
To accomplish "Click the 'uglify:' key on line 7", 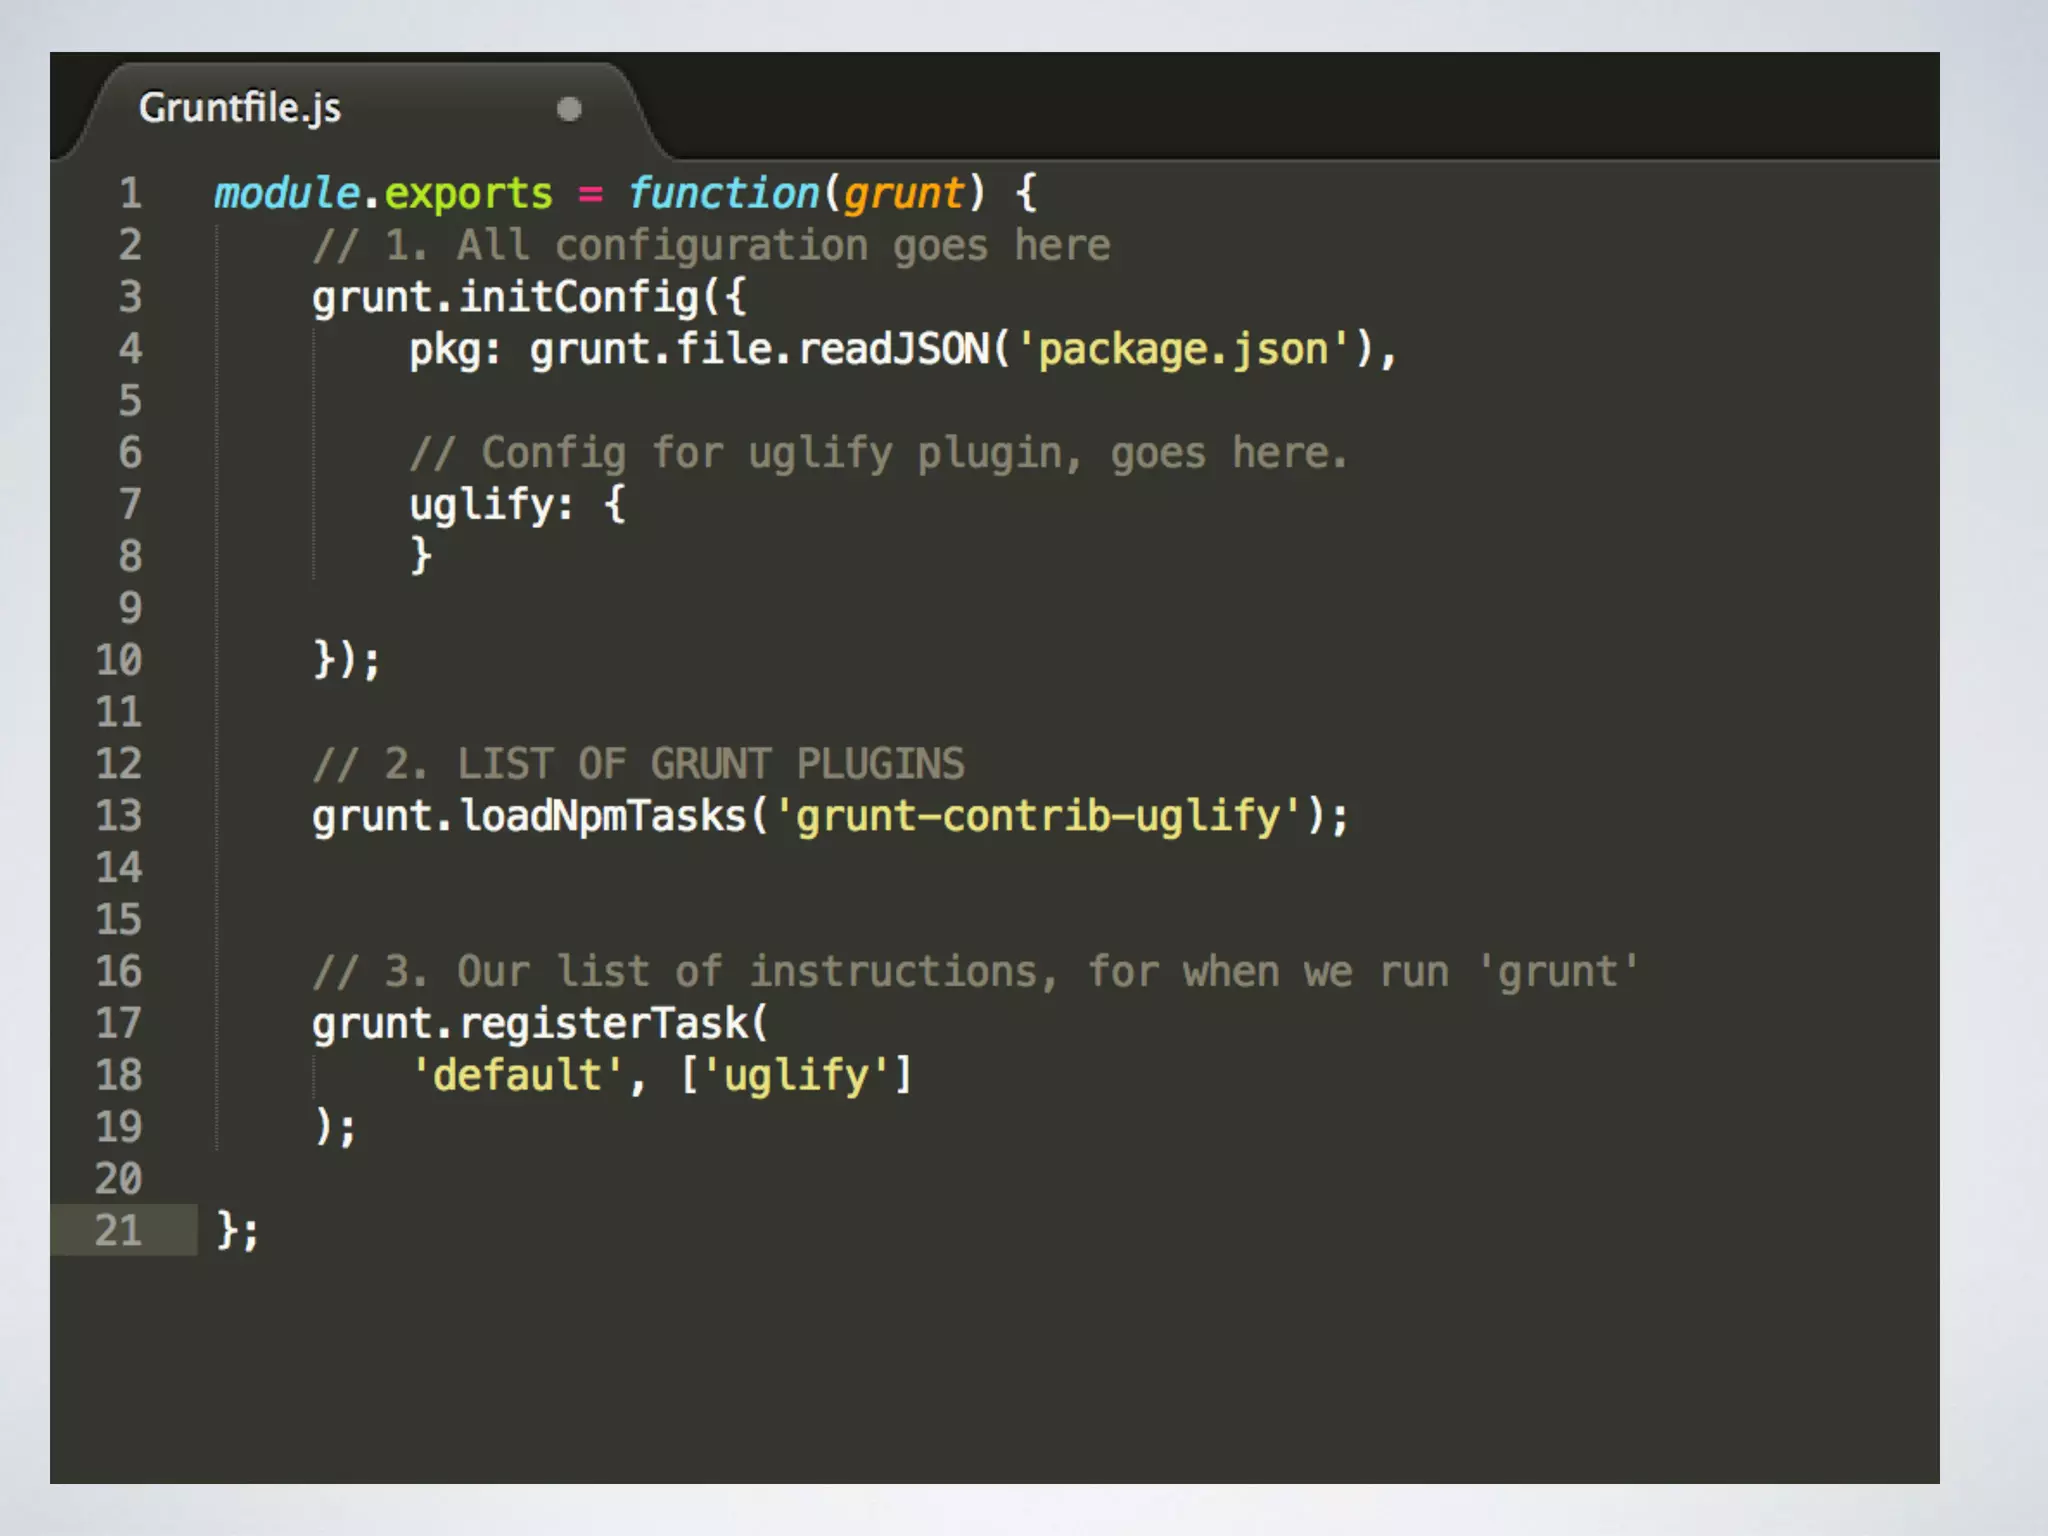I will click(490, 504).
